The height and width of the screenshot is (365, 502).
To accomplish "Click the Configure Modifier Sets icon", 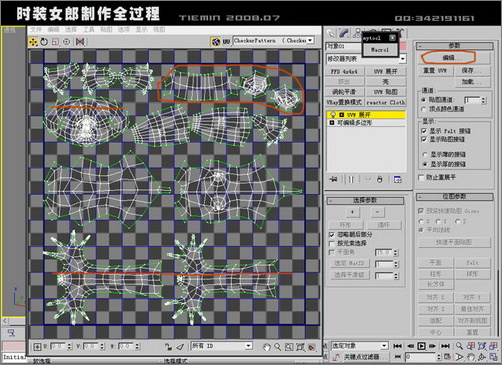I will click(398, 179).
